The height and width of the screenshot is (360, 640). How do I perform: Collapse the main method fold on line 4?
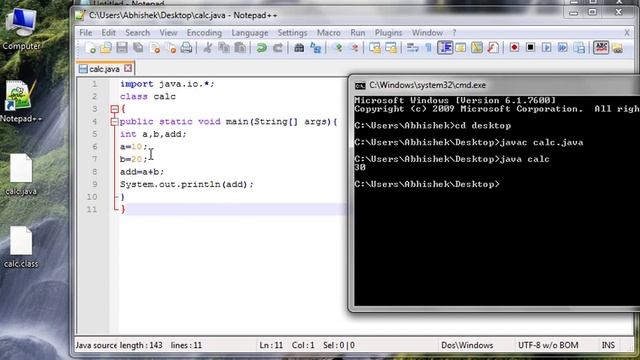(115, 122)
